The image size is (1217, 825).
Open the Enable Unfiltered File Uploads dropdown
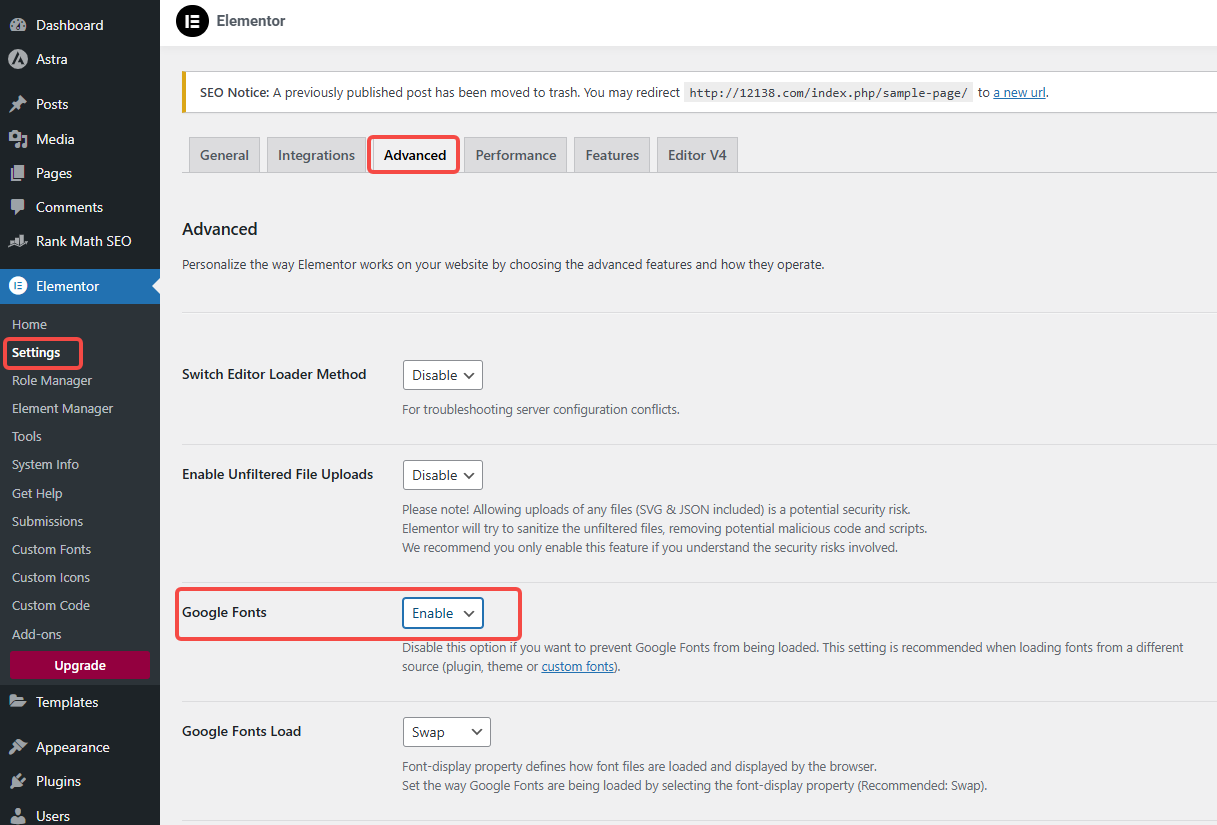click(442, 475)
